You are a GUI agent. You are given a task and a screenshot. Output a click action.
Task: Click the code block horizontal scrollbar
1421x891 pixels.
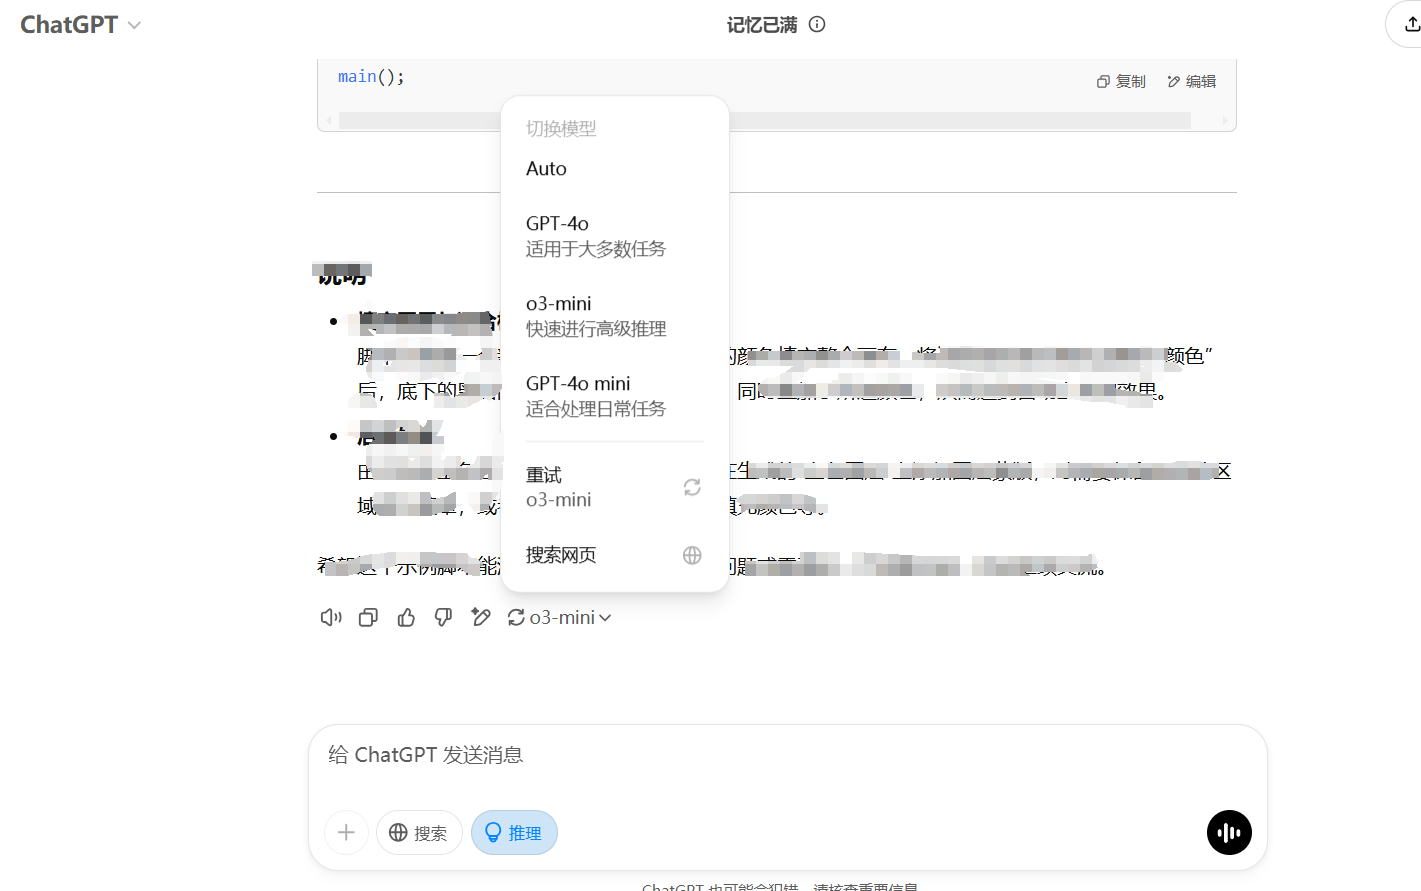pyautogui.click(x=765, y=121)
